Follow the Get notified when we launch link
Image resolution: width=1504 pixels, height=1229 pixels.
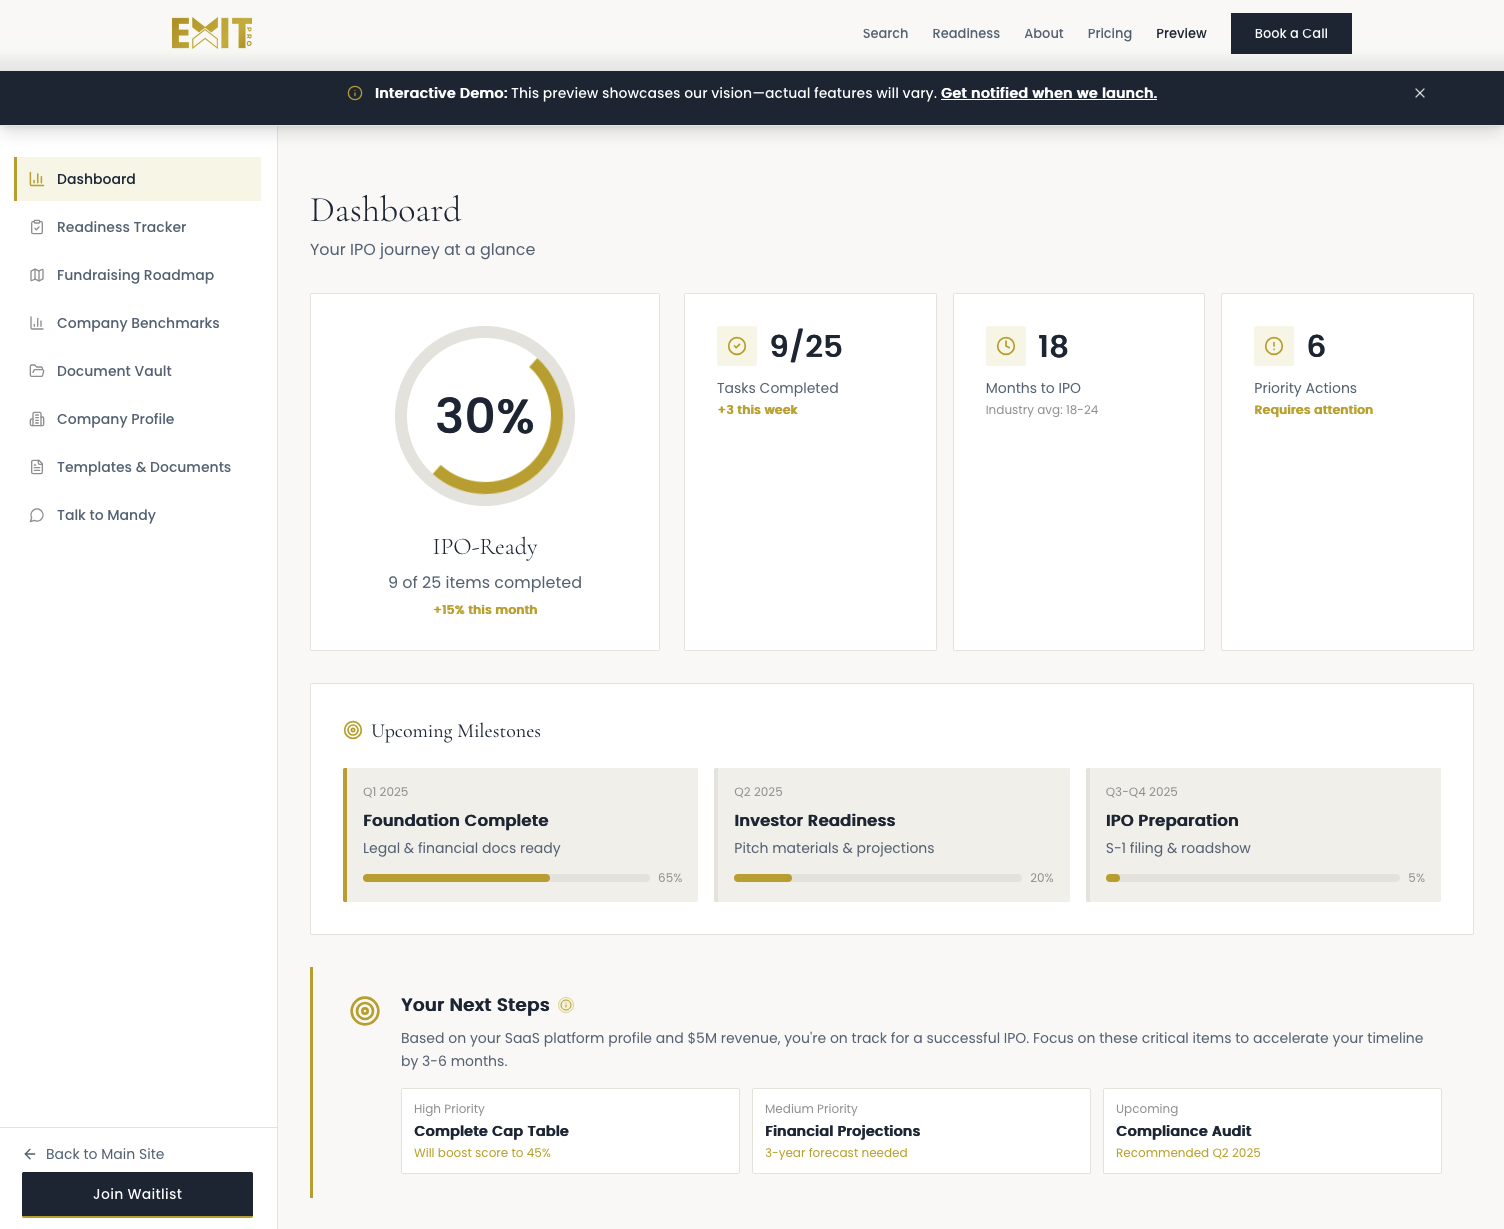pos(1048,93)
